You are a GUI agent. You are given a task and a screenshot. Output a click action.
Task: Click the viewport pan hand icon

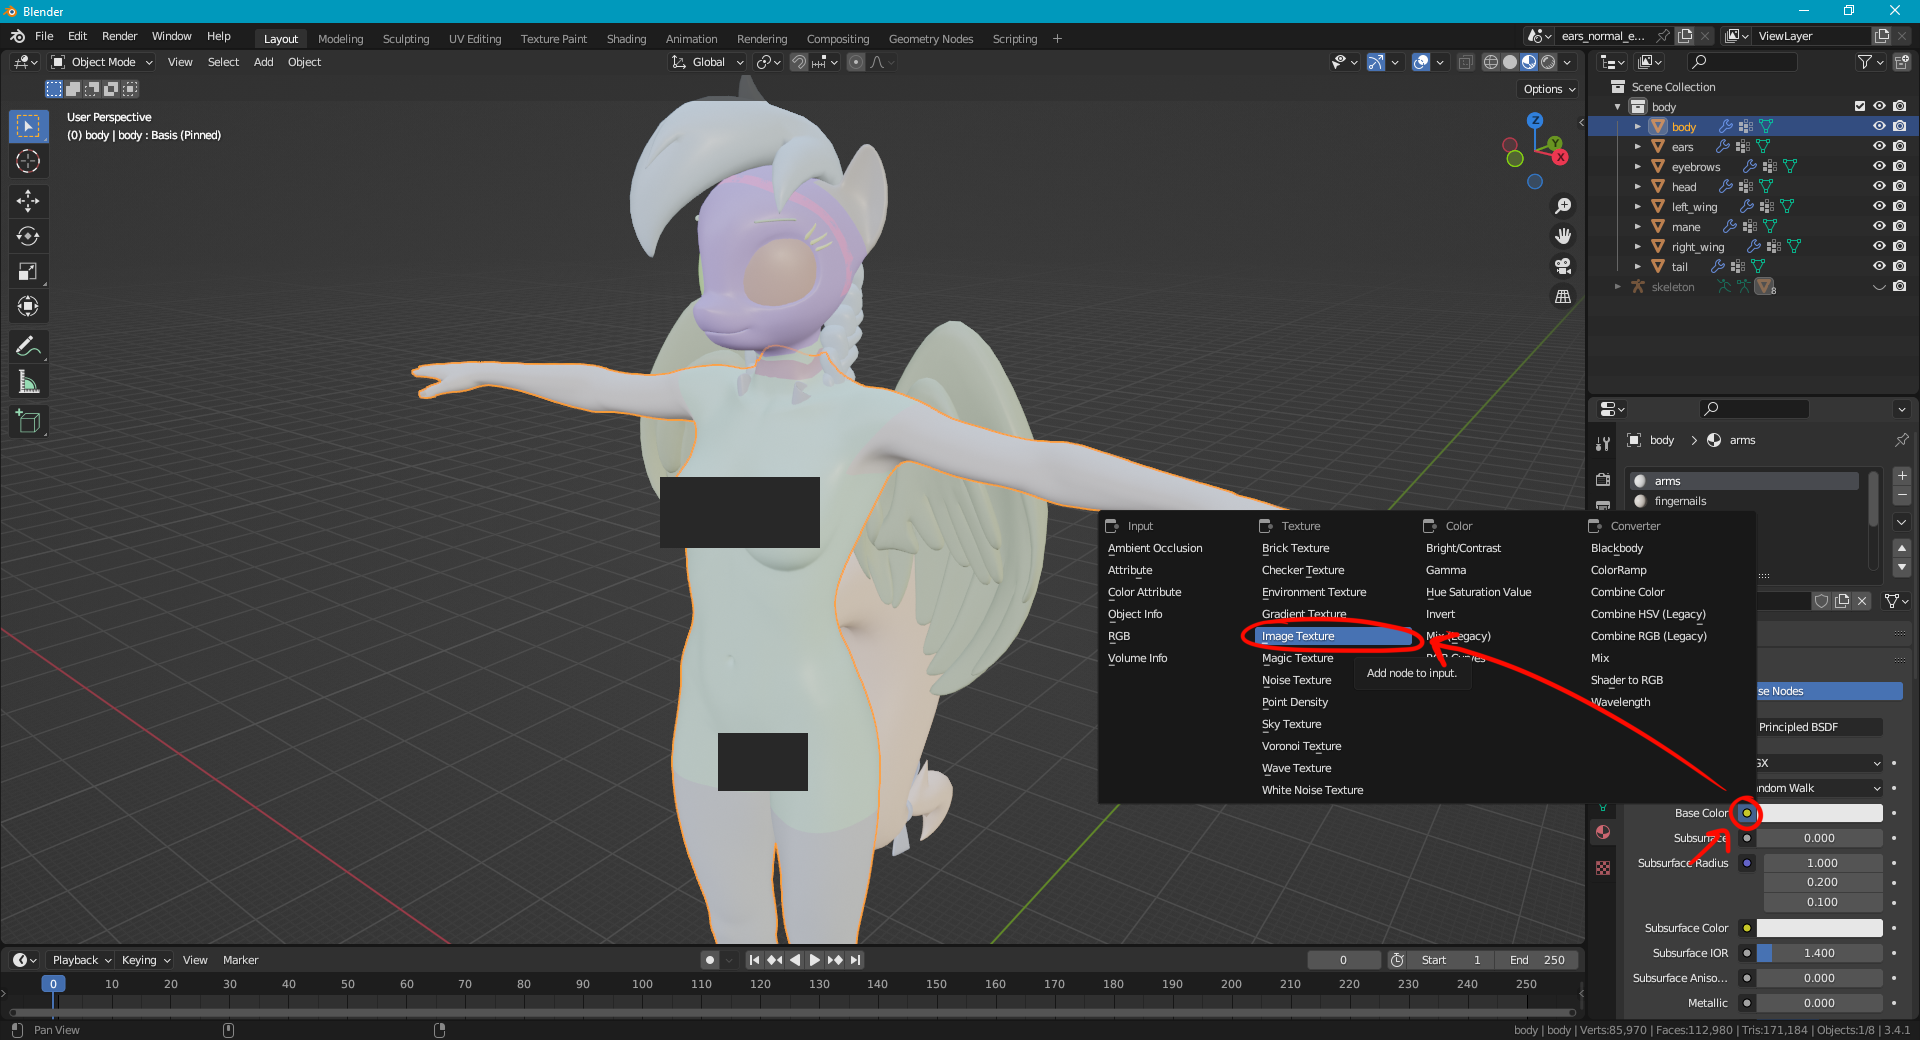tap(1562, 236)
